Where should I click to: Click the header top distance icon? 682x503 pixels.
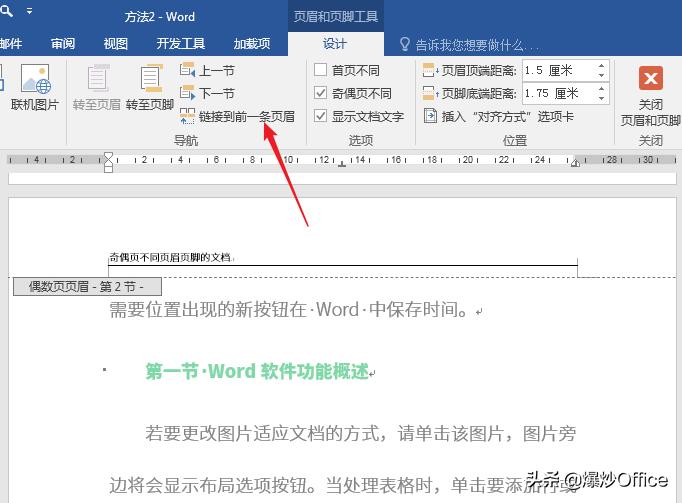pyautogui.click(x=430, y=70)
